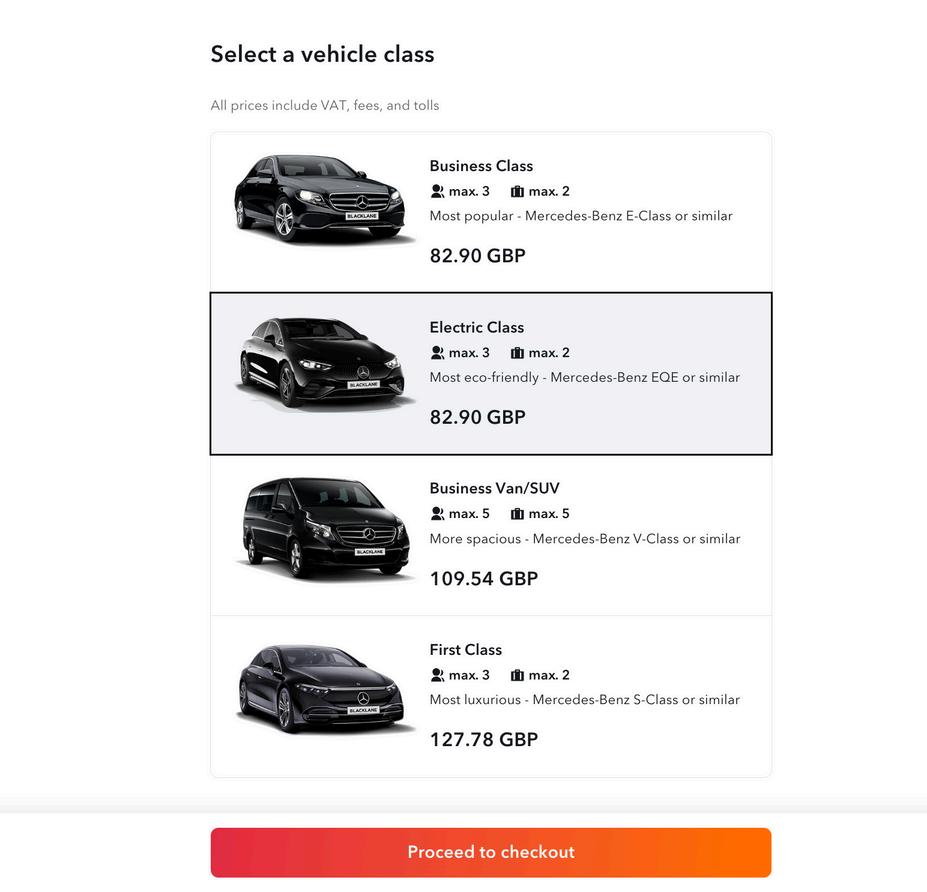Click the passenger icon in Business Van/SUV
This screenshot has width=927, height=892.
pos(437,514)
